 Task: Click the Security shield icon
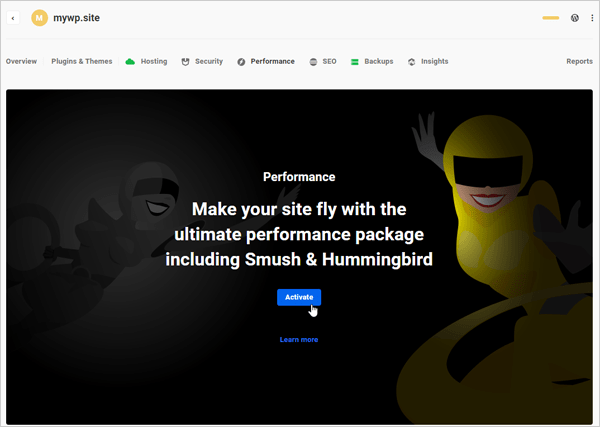pyautogui.click(x=186, y=62)
